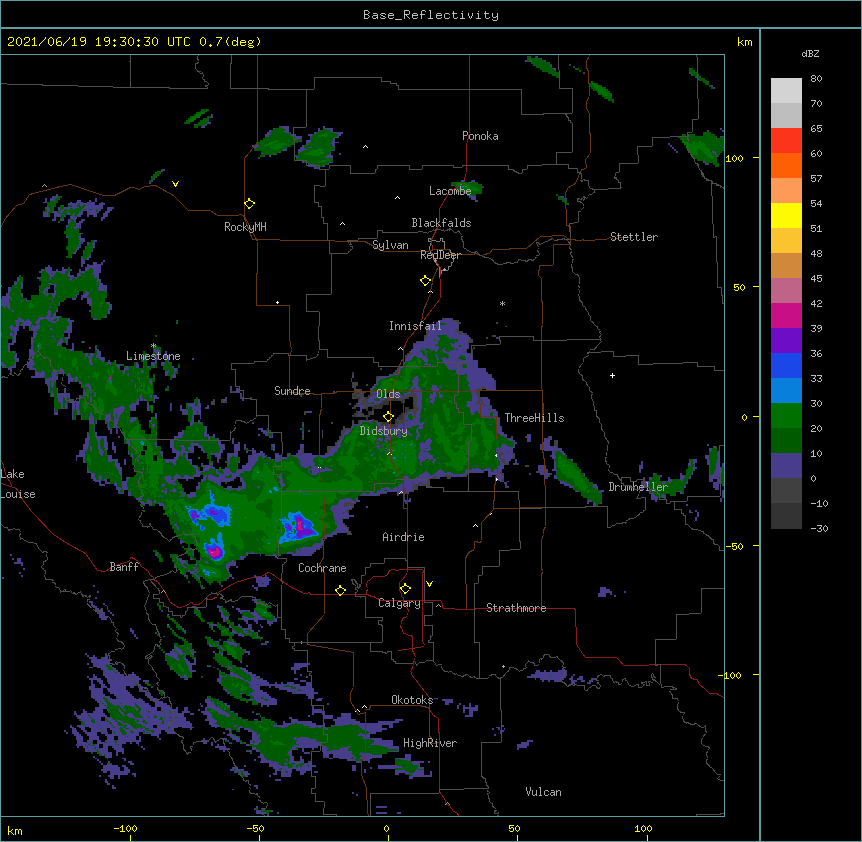Click the 80 value in the dBZ legend
Viewport: 862px width, 842px height.
816,79
